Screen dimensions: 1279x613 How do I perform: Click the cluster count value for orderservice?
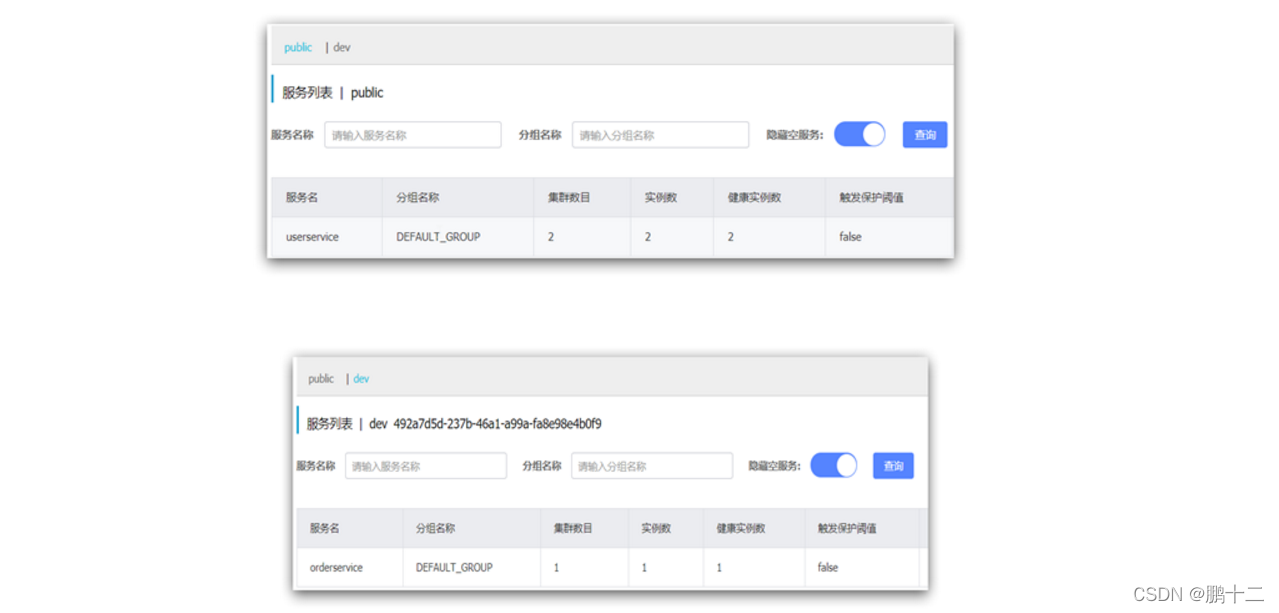[556, 567]
